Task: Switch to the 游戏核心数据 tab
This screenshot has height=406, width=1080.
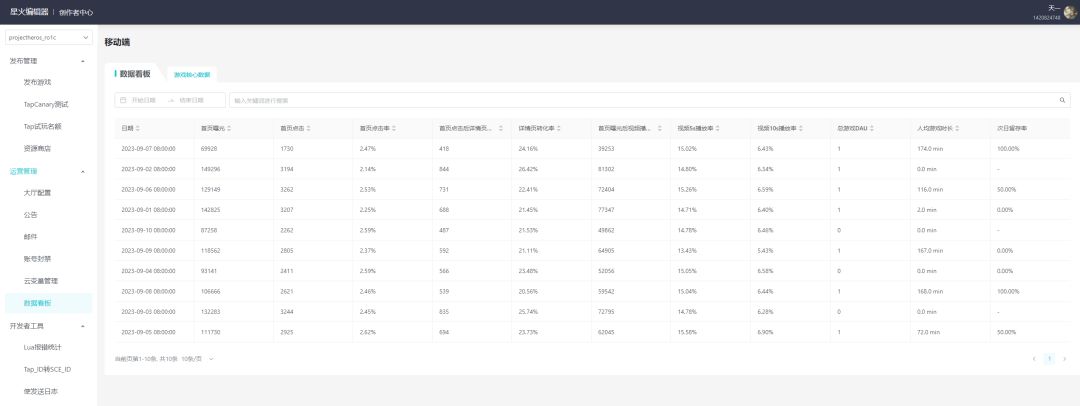Action: (x=192, y=74)
